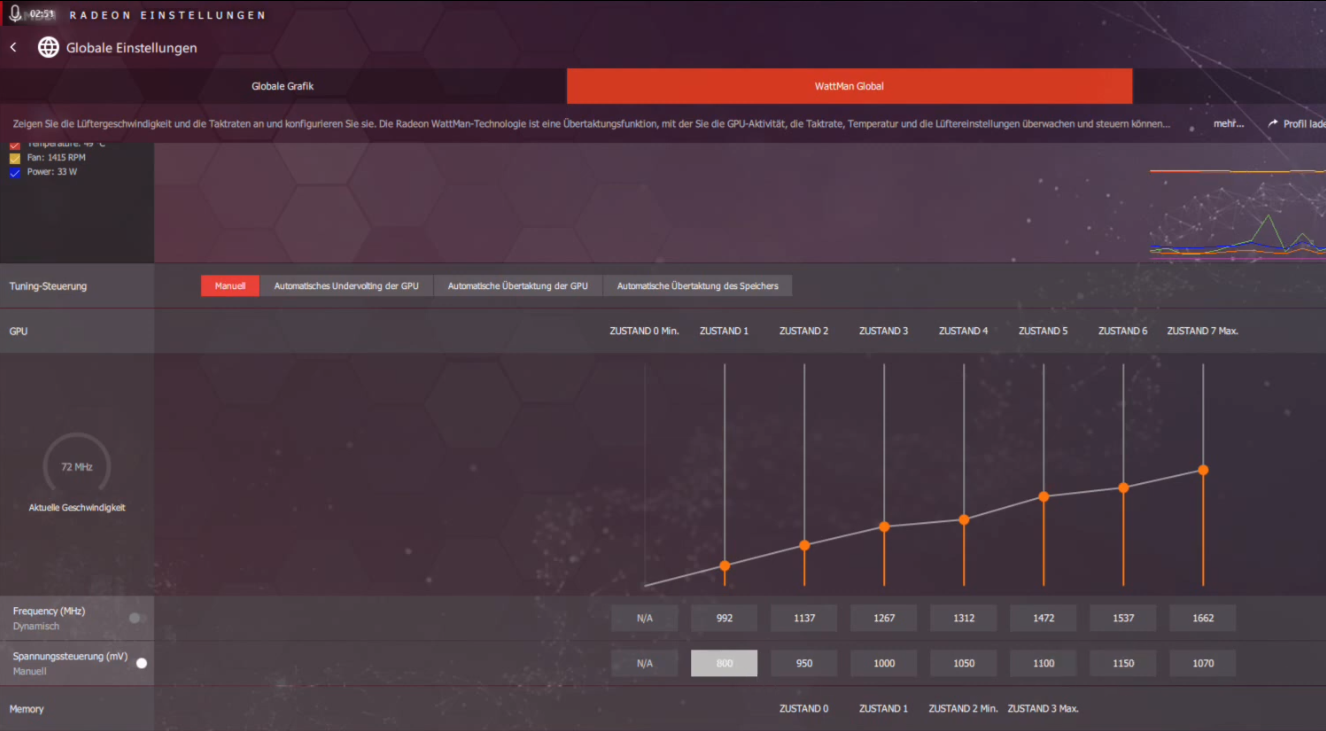Viewport: 1326px width, 731px height.
Task: Click the Zustand 4 frequency slider handle
Action: click(x=964, y=520)
